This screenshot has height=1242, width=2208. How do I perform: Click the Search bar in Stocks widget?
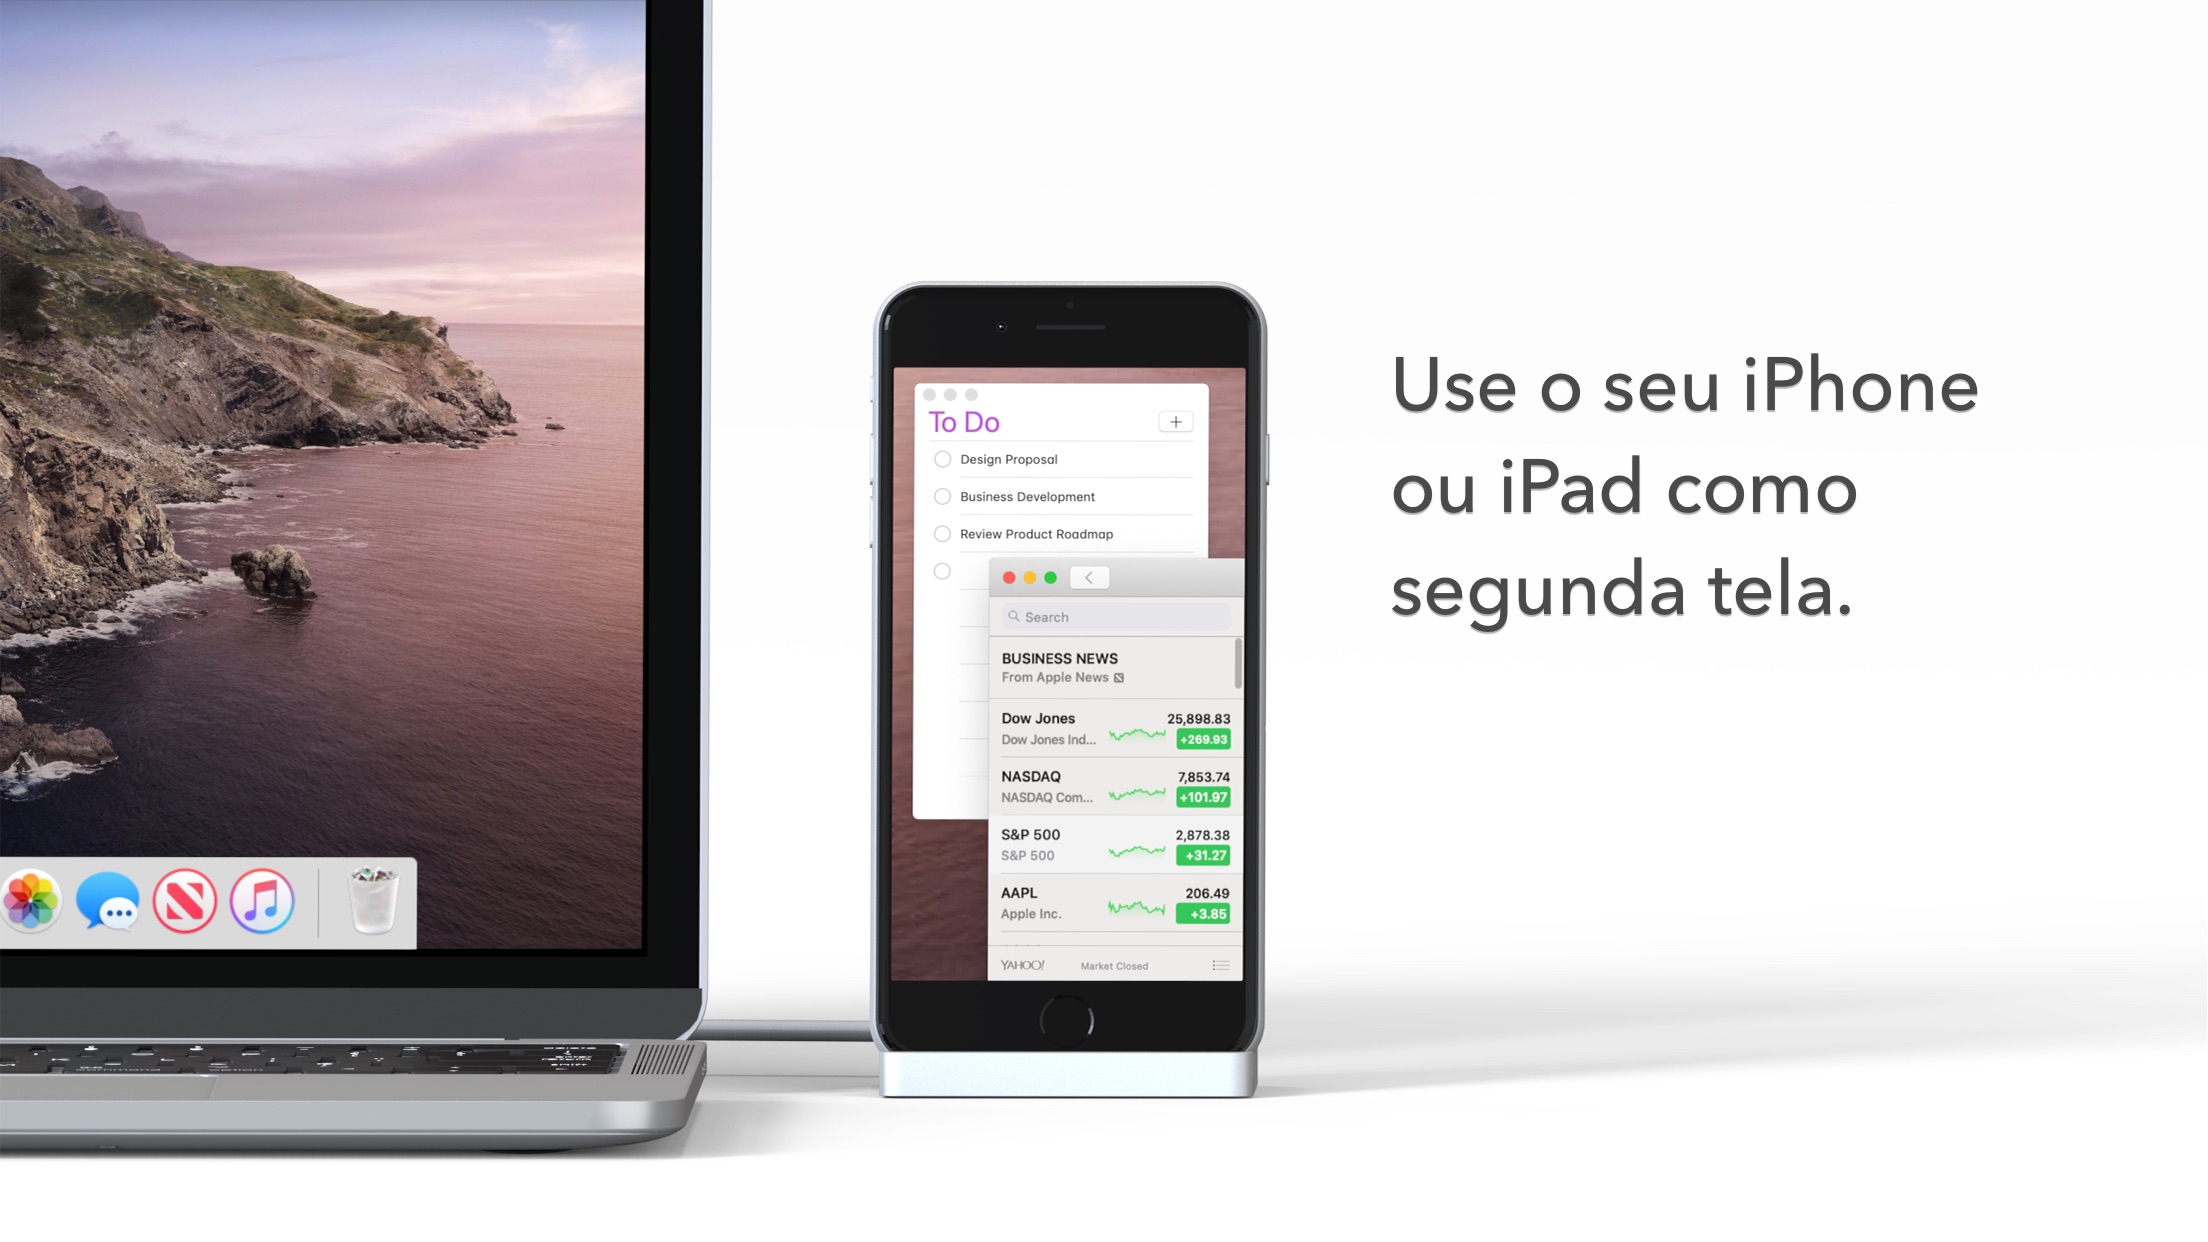(x=1115, y=616)
